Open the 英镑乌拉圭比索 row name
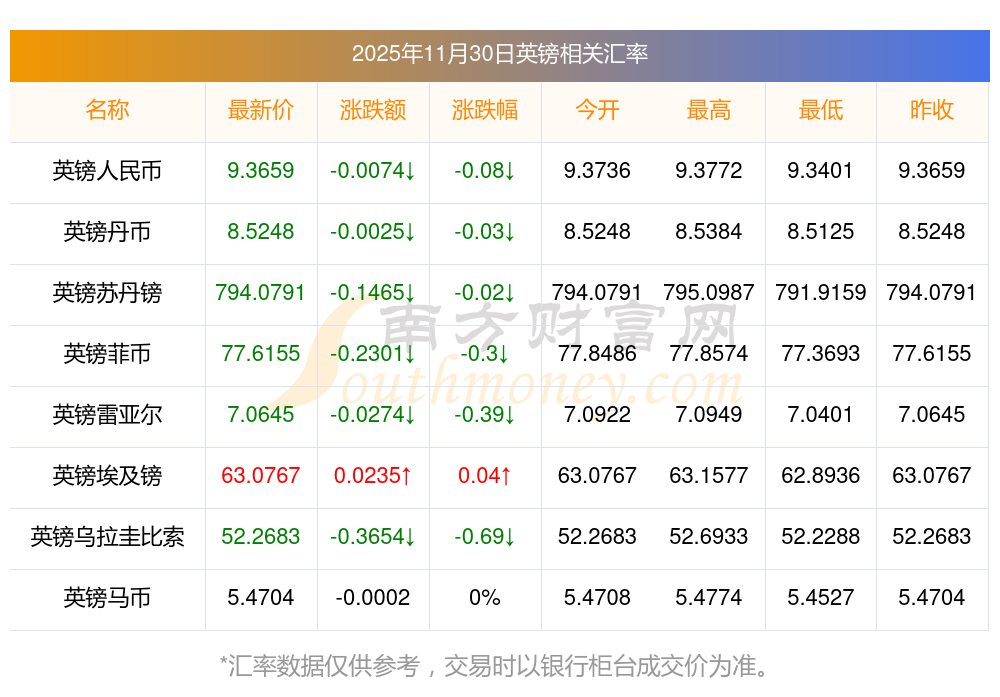The height and width of the screenshot is (697, 1000). [x=107, y=537]
